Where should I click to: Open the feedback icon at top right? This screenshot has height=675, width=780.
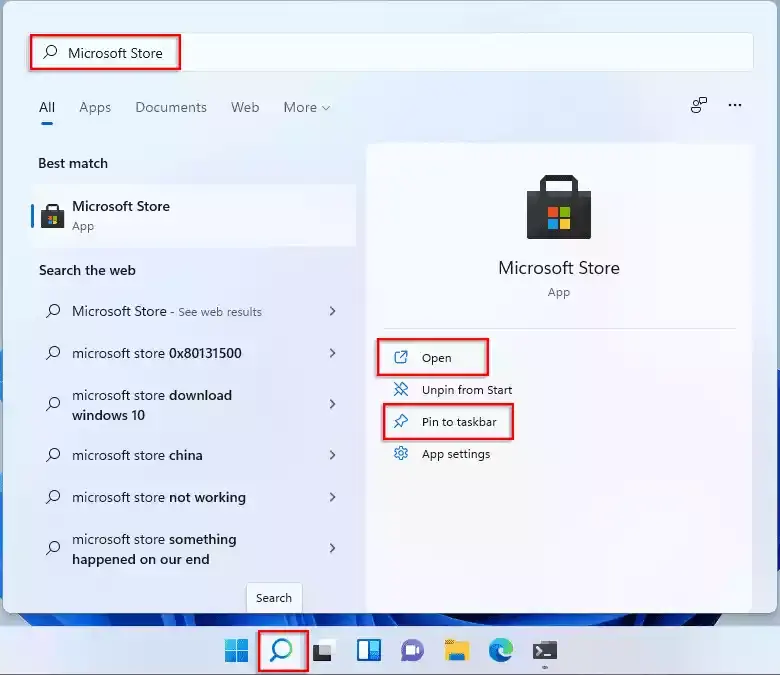point(699,105)
